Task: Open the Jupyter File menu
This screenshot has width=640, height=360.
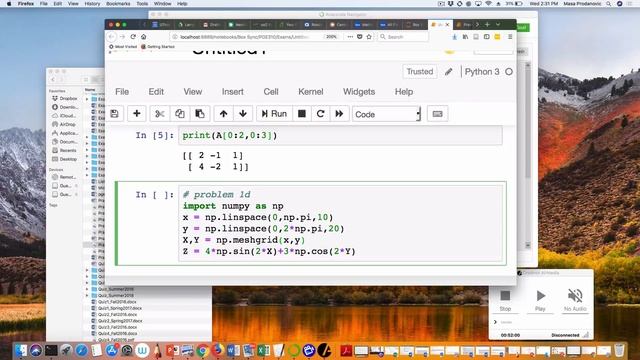Action: [x=122, y=92]
